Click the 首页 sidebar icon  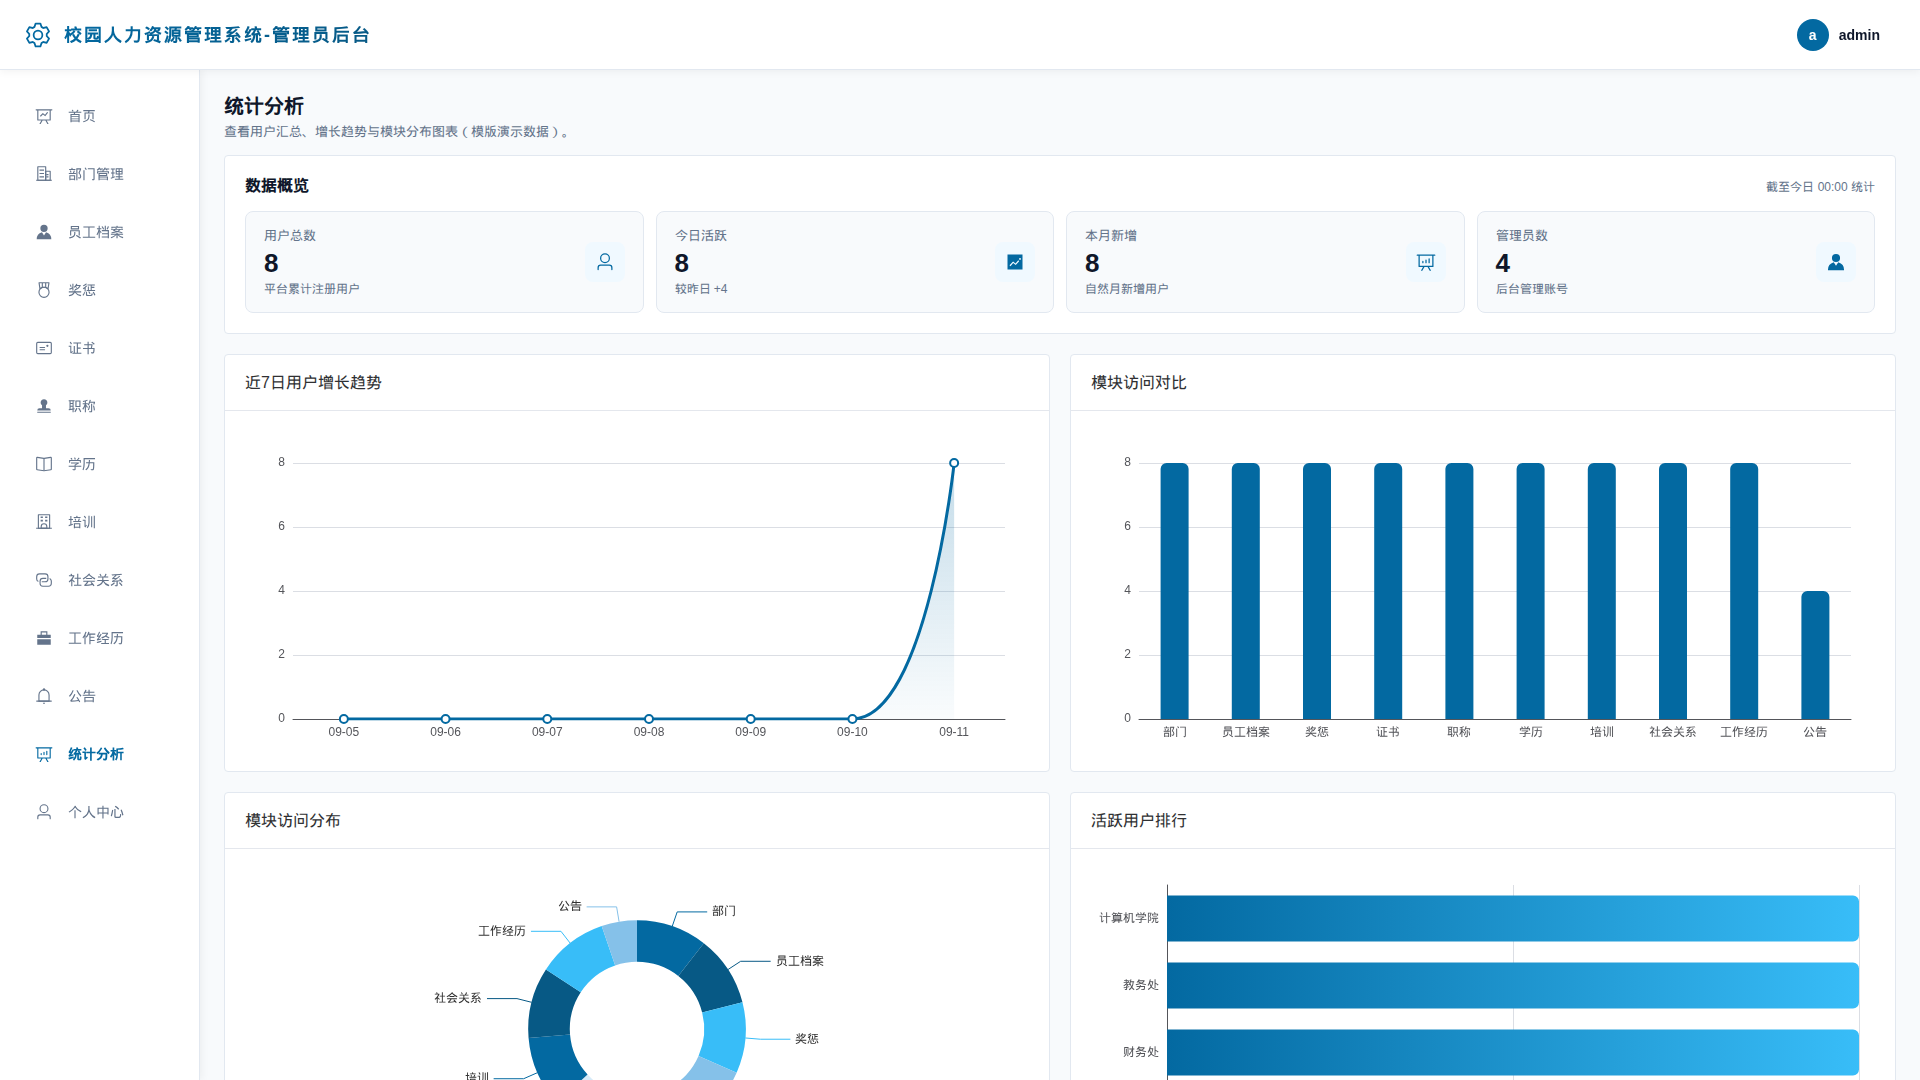(44, 116)
